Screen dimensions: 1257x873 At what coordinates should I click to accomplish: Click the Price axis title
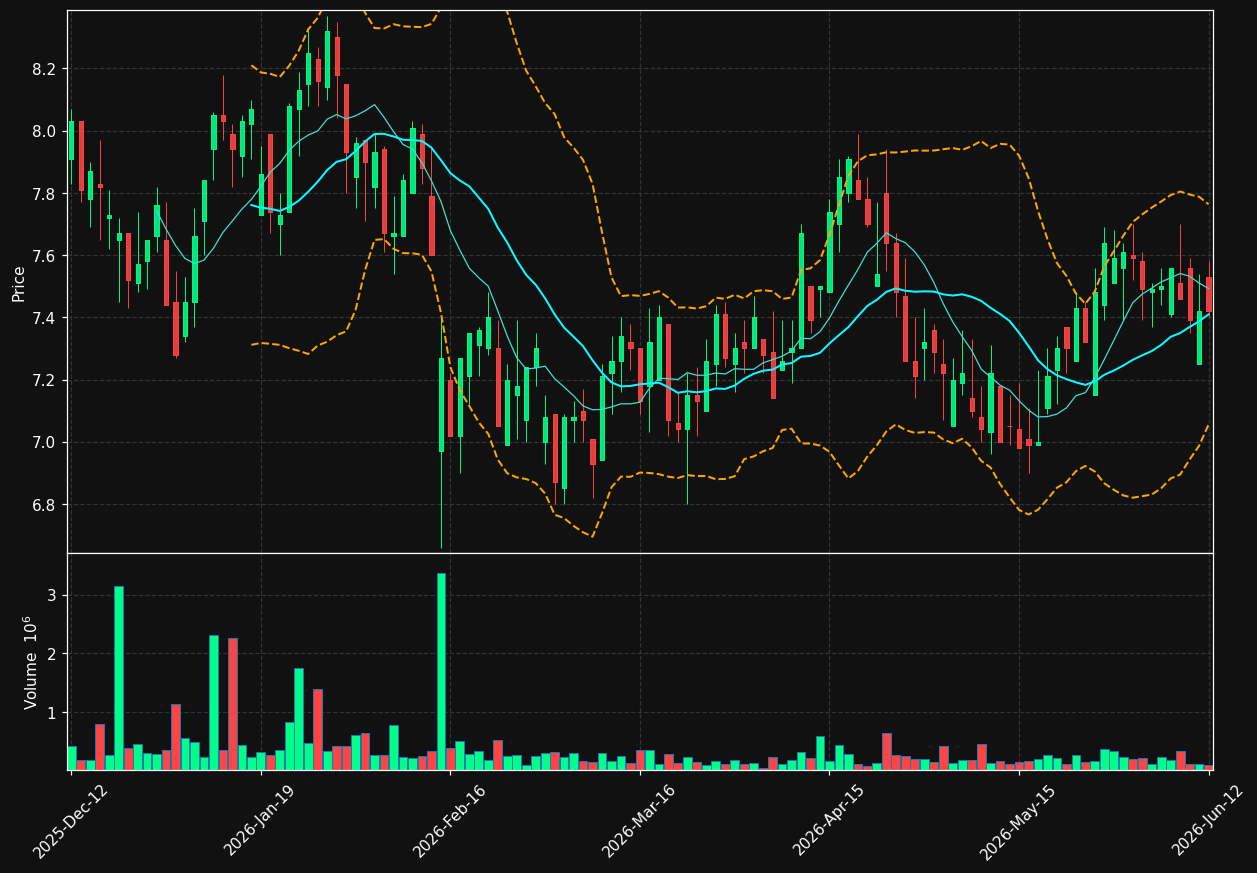tap(19, 283)
